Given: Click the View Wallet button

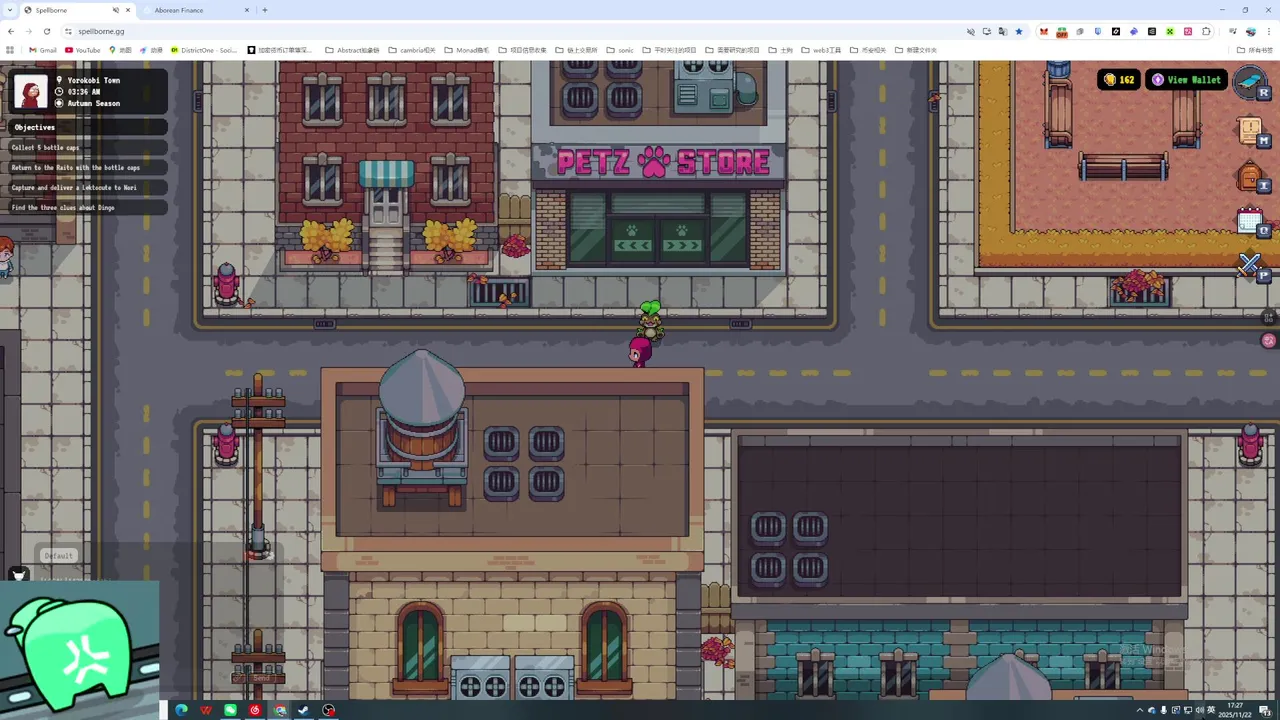Looking at the screenshot, I should pyautogui.click(x=1187, y=80).
